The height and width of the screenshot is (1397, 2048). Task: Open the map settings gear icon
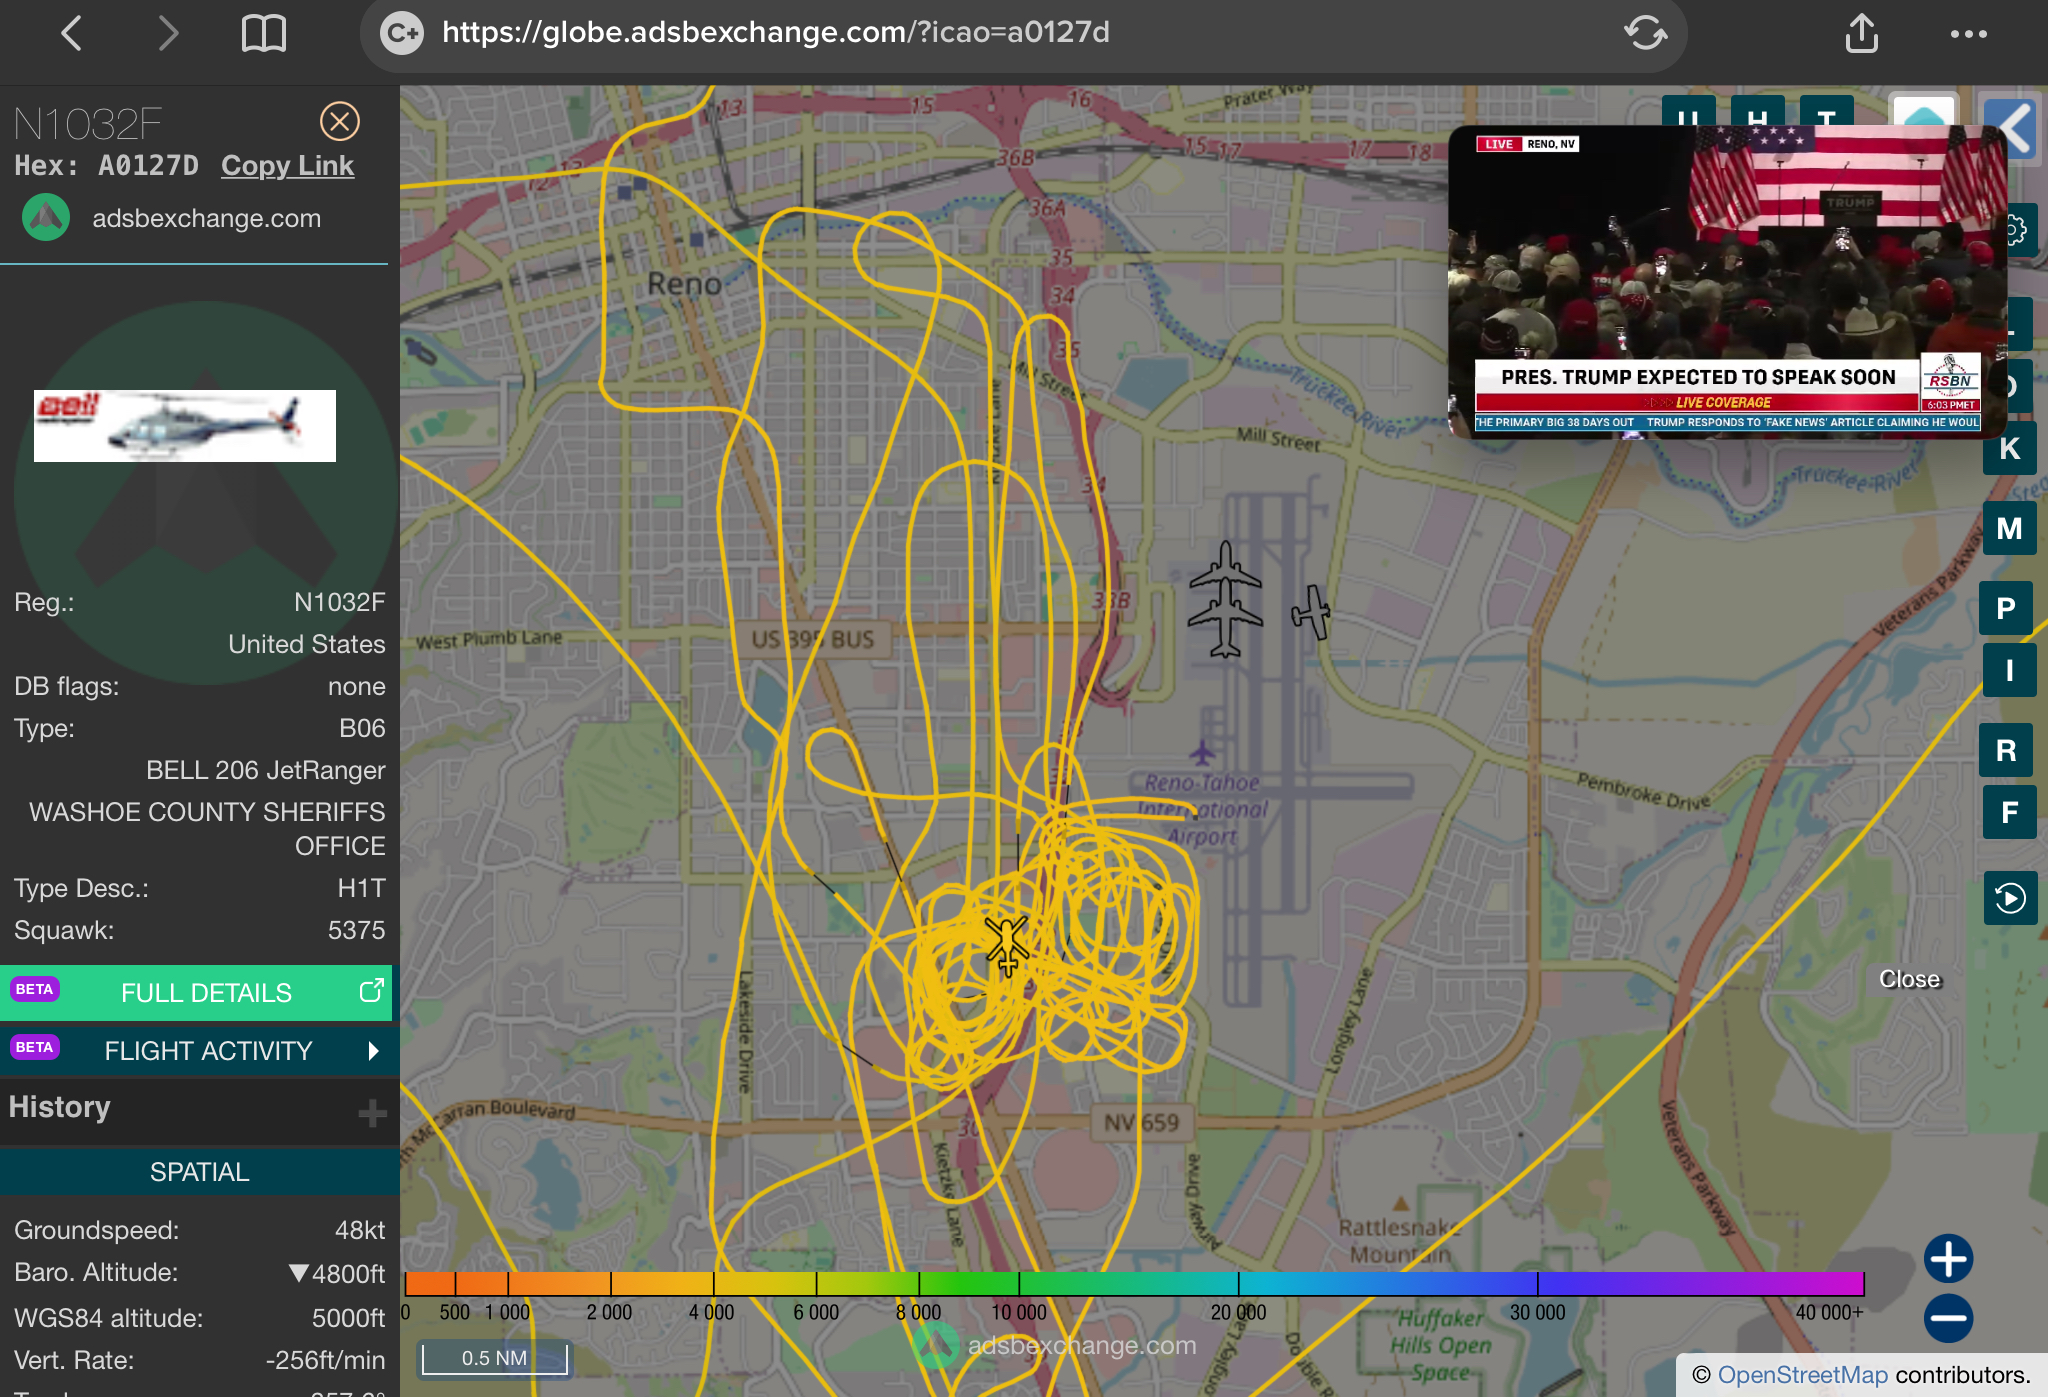point(2018,231)
